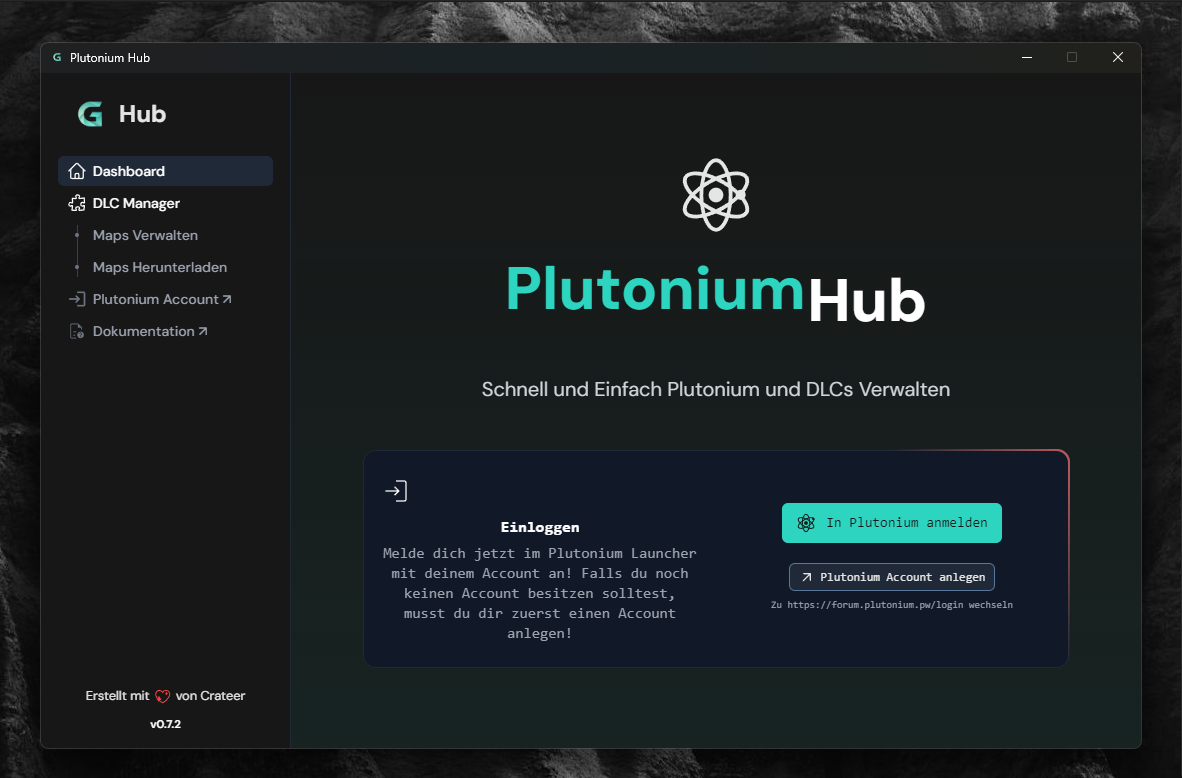Click the document icon next to Dokumentation
Screen dimensions: 1182x778
[77, 330]
